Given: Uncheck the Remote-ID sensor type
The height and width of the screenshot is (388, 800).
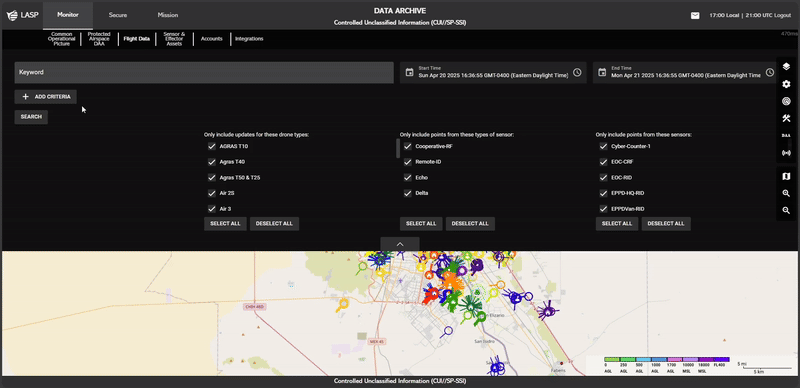Looking at the screenshot, I should point(408,162).
